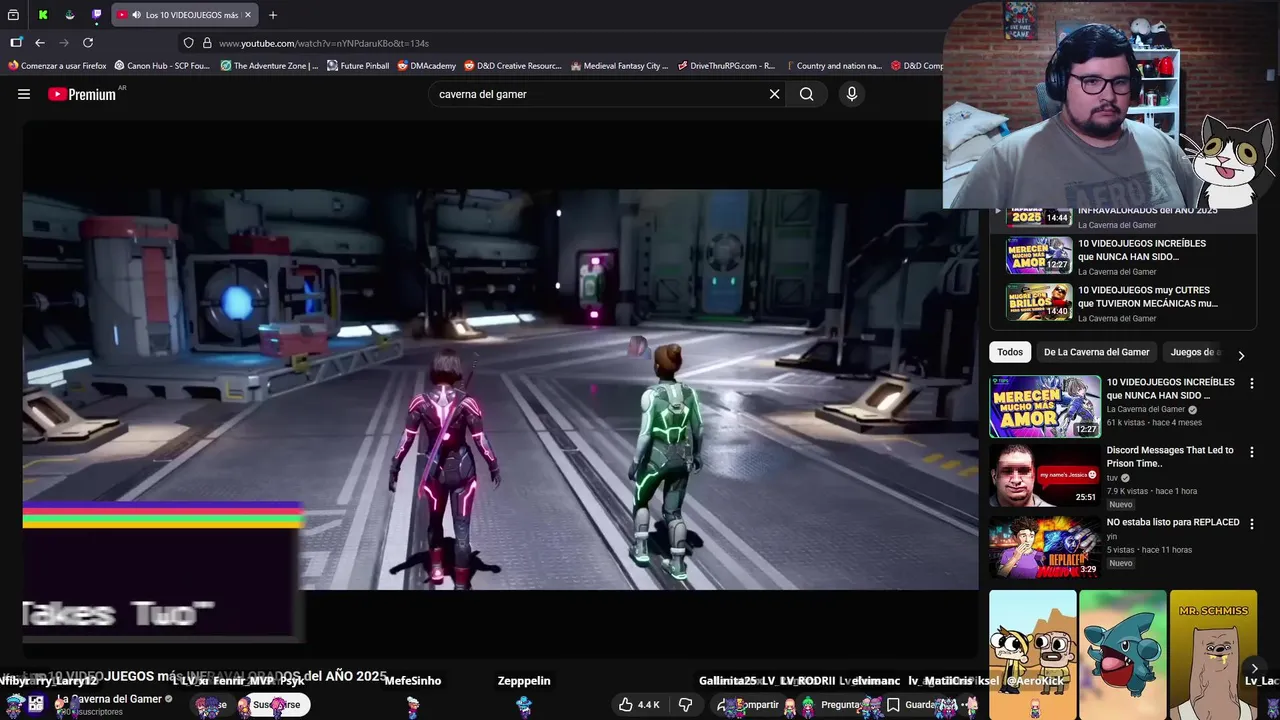Switch to pinned Kick tab
The height and width of the screenshot is (720, 1280).
pyautogui.click(x=43, y=15)
